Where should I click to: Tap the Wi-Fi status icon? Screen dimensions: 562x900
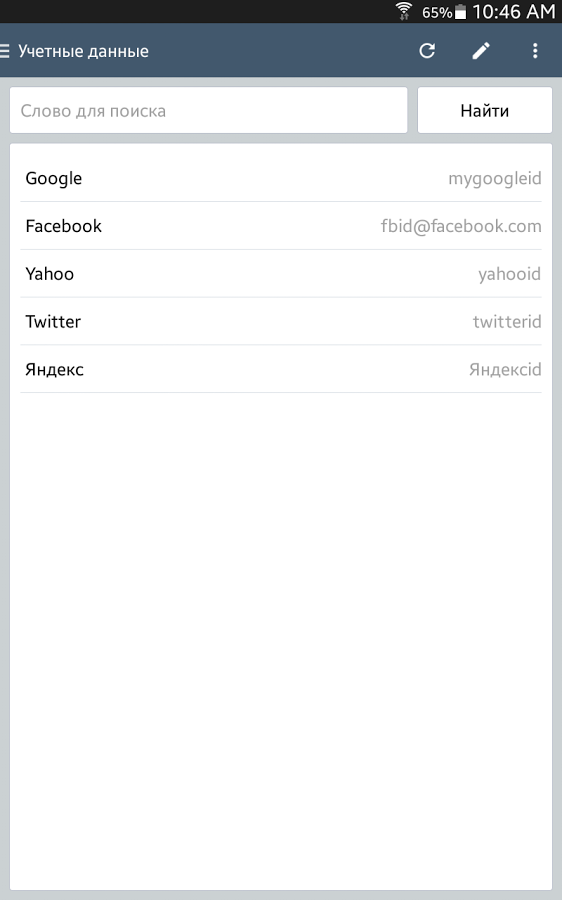[404, 11]
